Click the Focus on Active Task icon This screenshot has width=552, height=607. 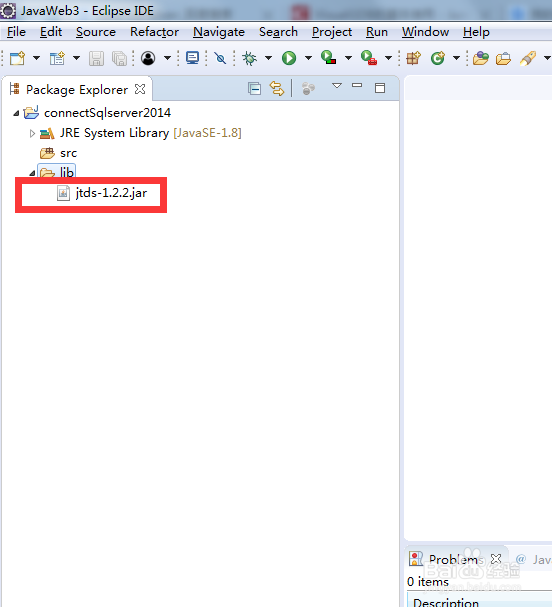tap(309, 89)
